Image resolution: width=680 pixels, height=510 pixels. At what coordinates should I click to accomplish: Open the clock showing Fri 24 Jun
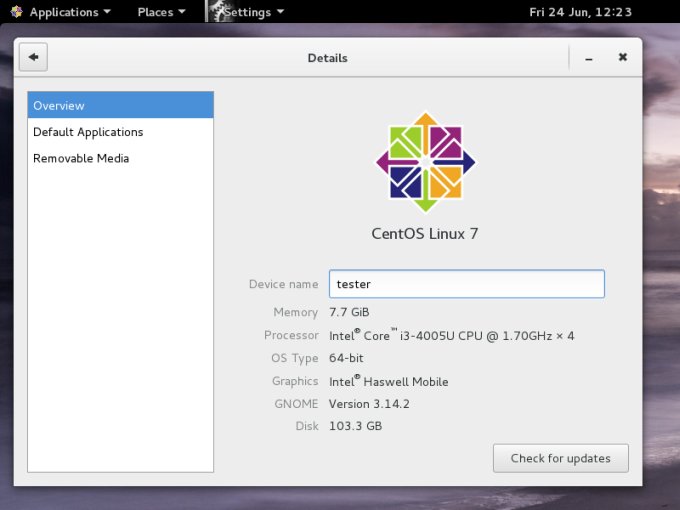tap(581, 12)
